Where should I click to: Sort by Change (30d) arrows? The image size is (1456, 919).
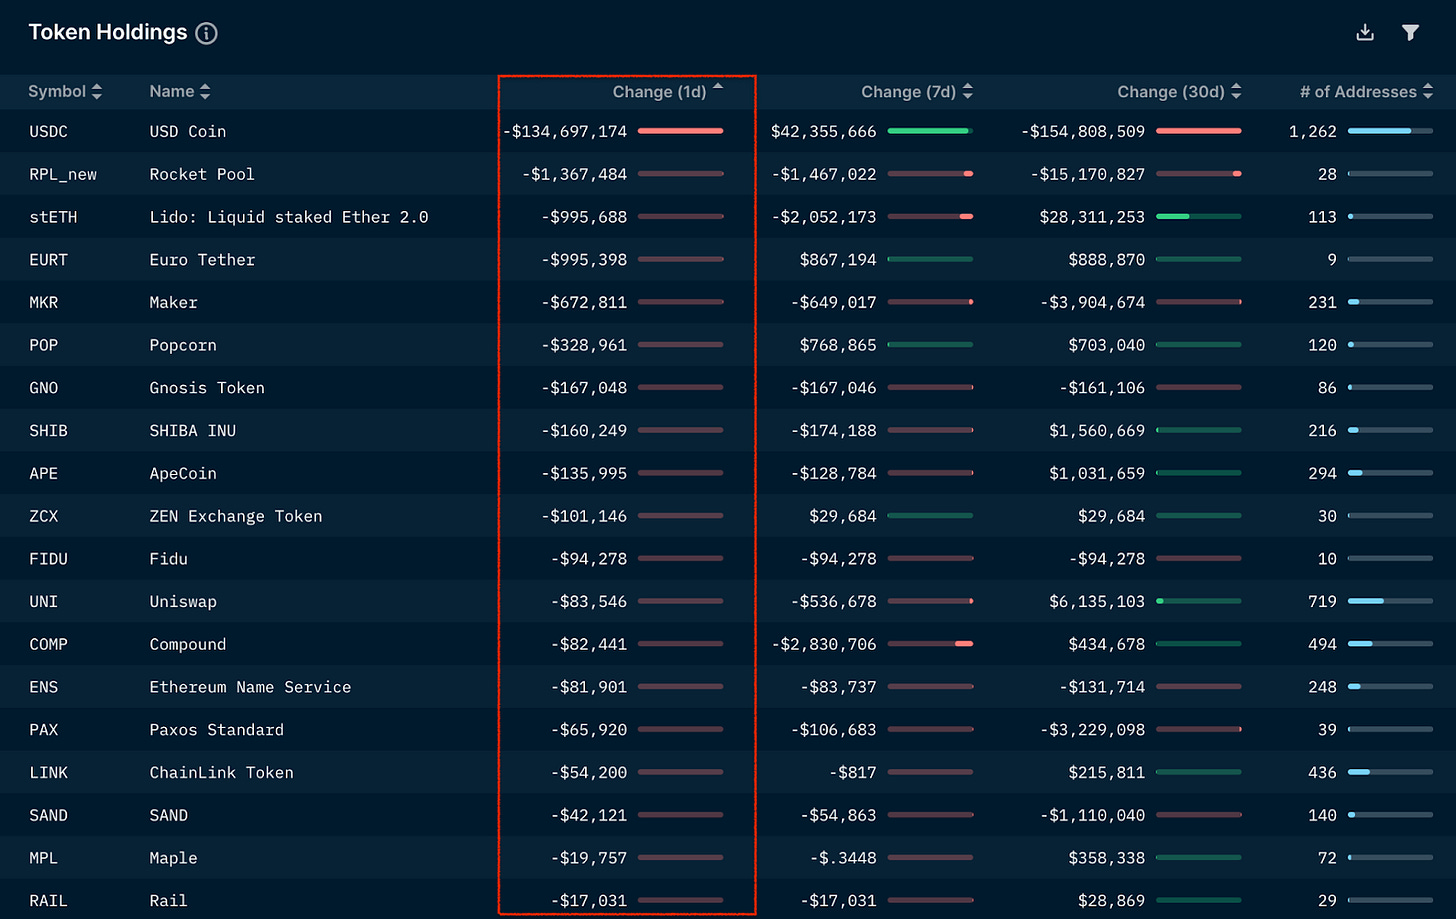[x=1236, y=92]
